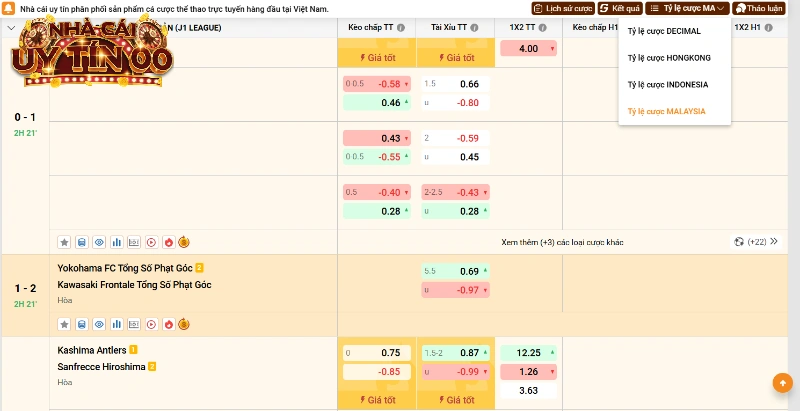Click Sanfrecce Hiroshima team name

pyautogui.click(x=102, y=367)
